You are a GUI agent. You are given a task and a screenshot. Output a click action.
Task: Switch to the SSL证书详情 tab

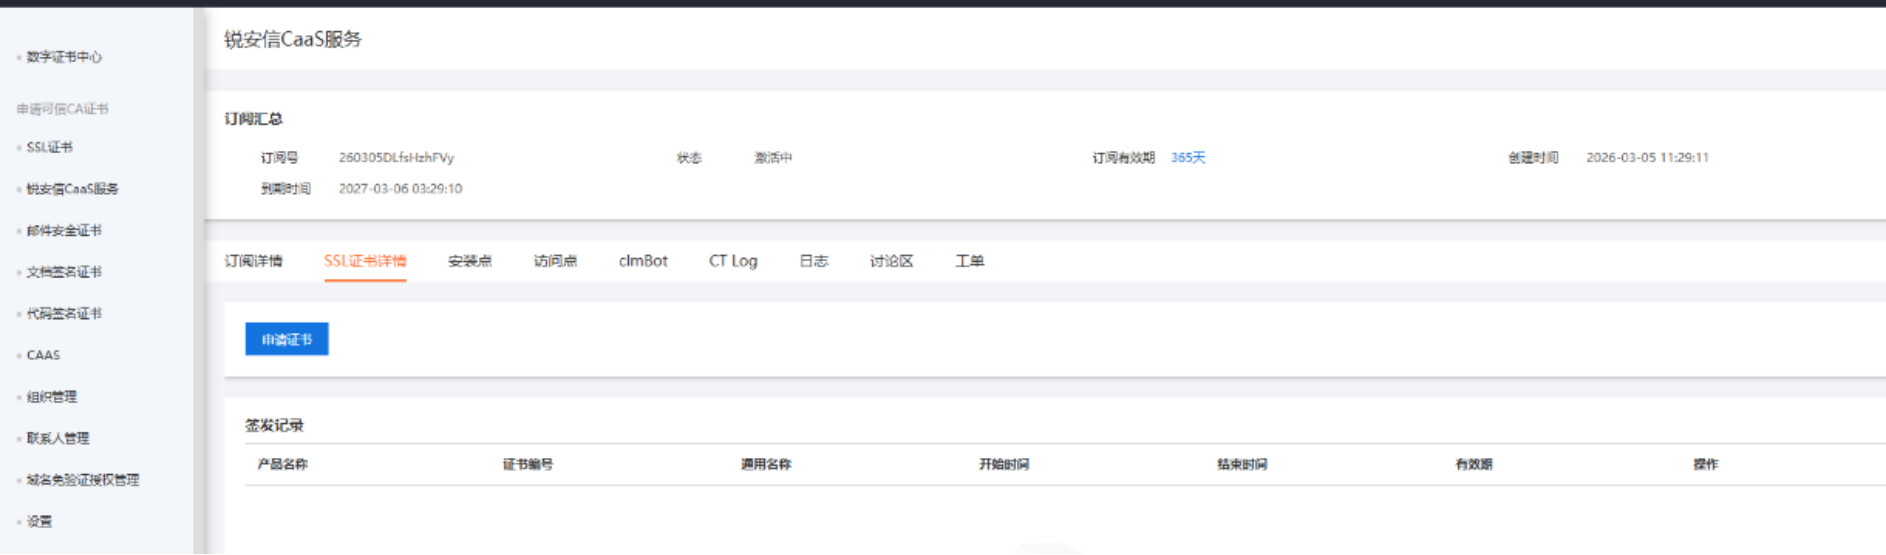tap(365, 261)
